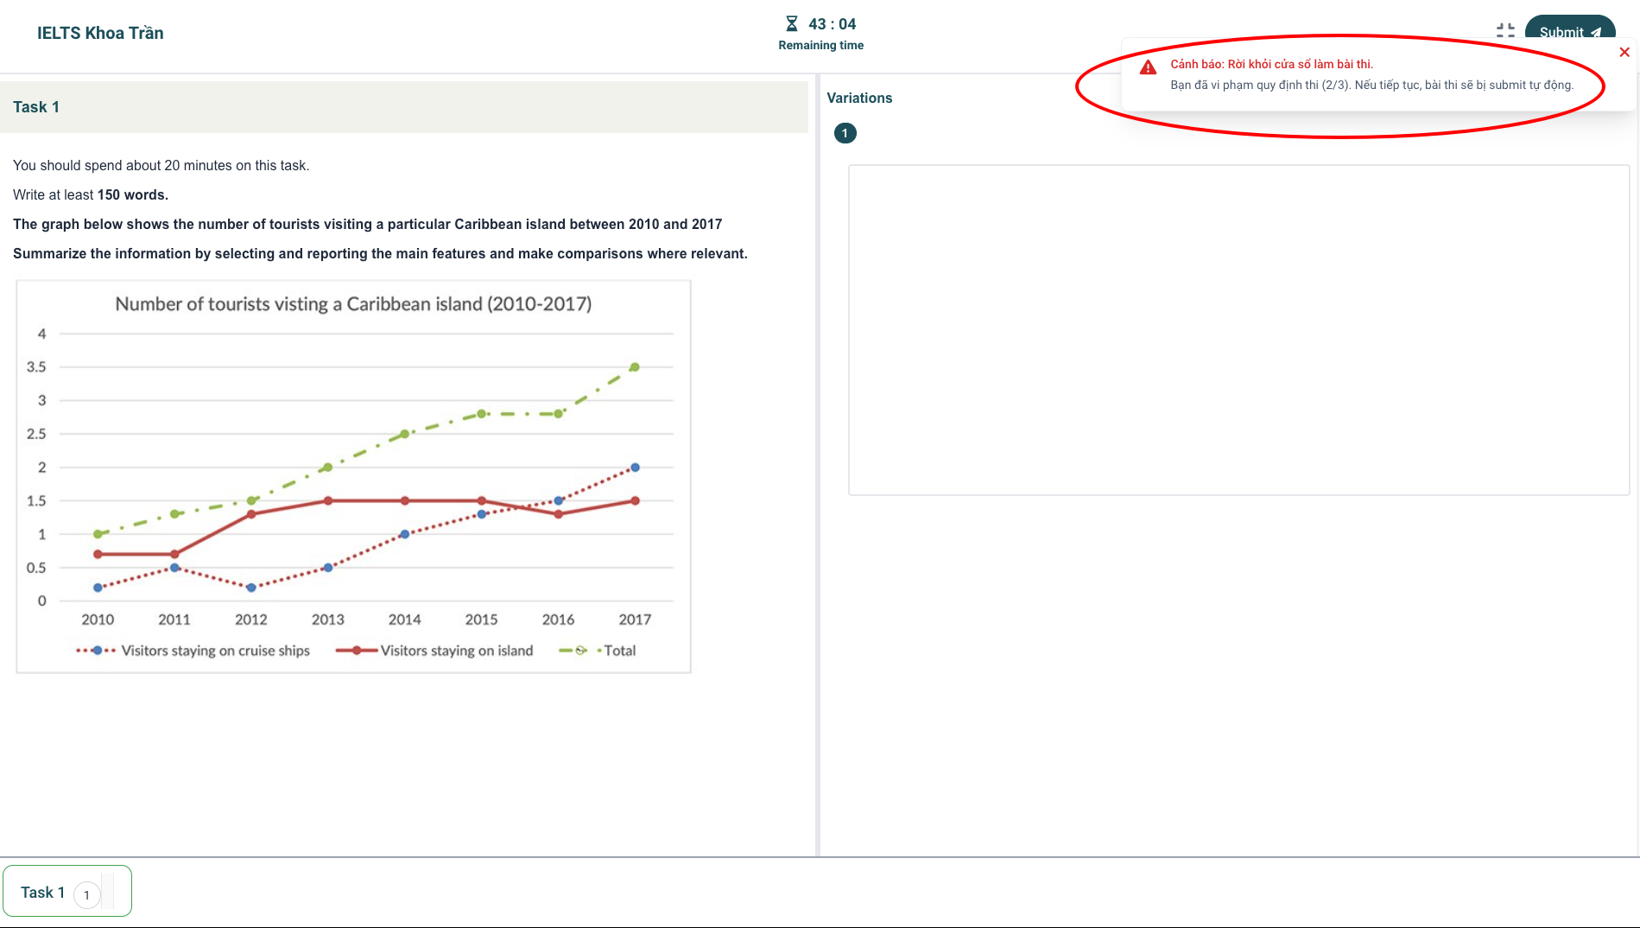Viewport: 1640px width, 928px height.
Task: Click the IELTS Khoa Tràn site title
Action: (100, 33)
